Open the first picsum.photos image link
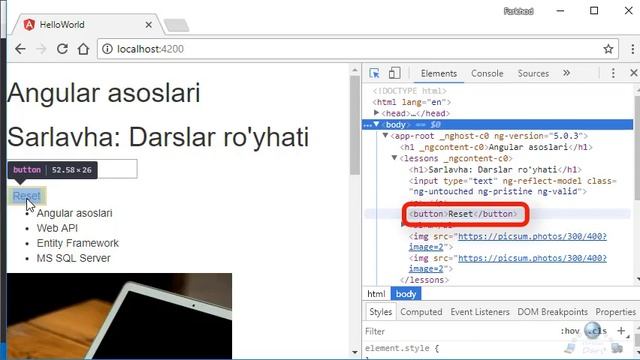The image size is (640, 360). point(532,236)
